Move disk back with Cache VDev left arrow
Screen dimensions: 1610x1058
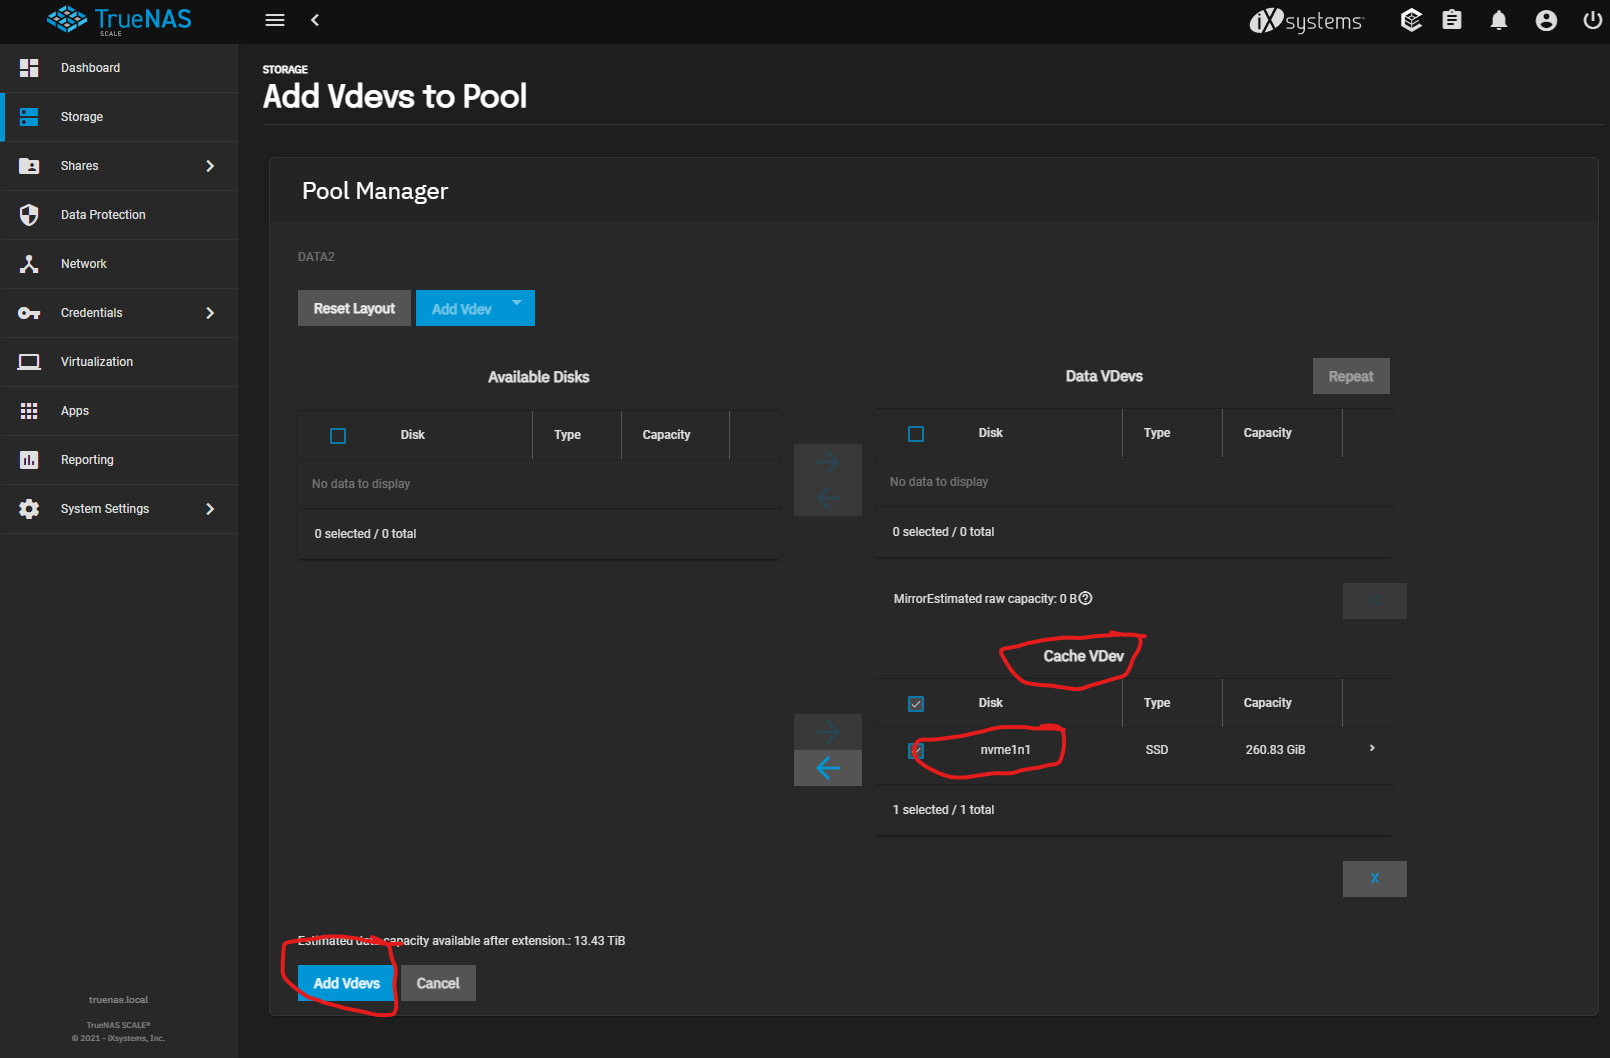point(827,768)
